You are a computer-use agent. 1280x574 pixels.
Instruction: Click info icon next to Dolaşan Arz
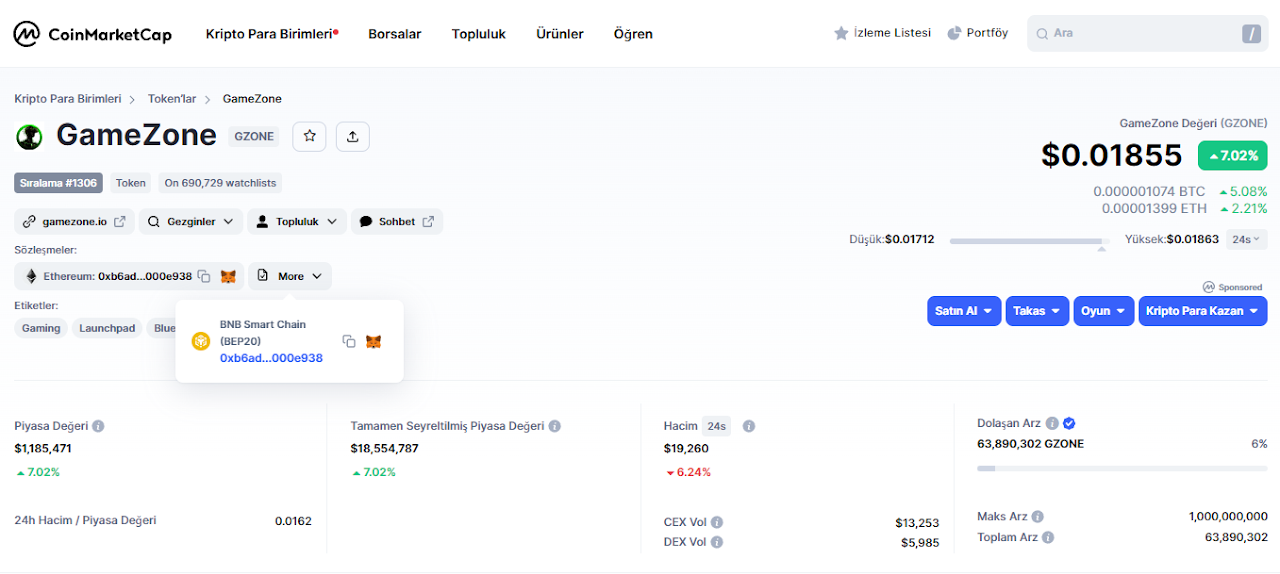point(1052,423)
